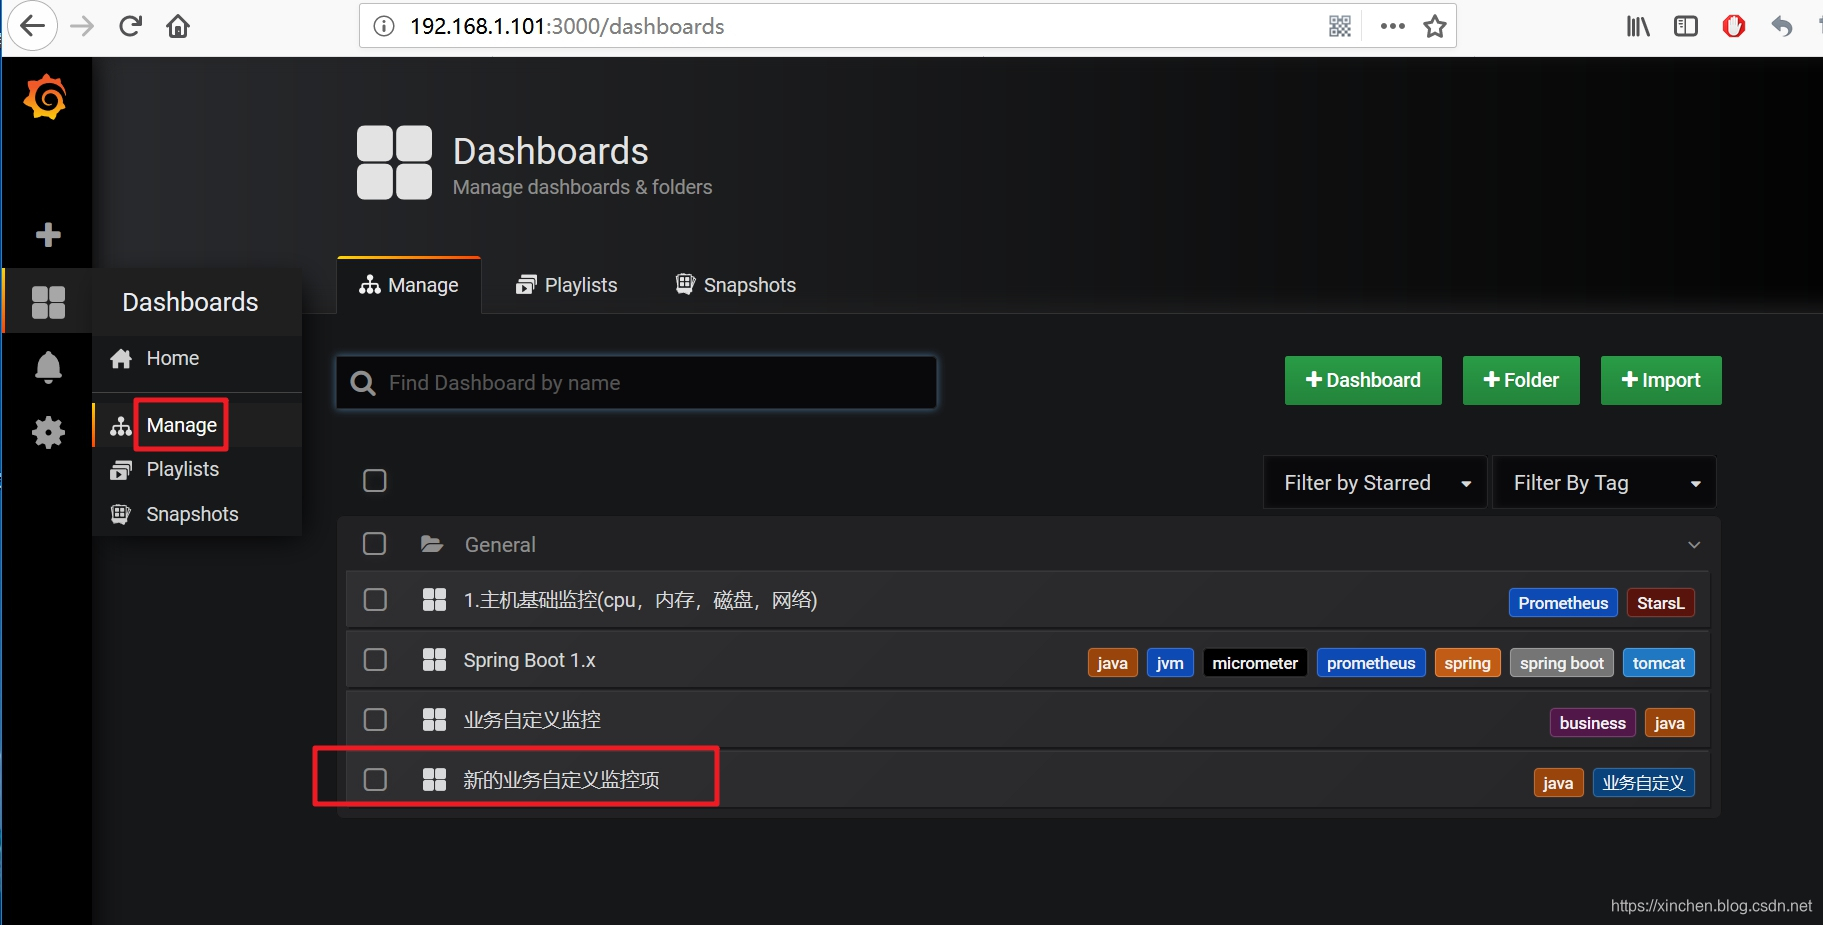The height and width of the screenshot is (925, 1823).
Task: Go to the browser home page icon
Action: point(178,26)
